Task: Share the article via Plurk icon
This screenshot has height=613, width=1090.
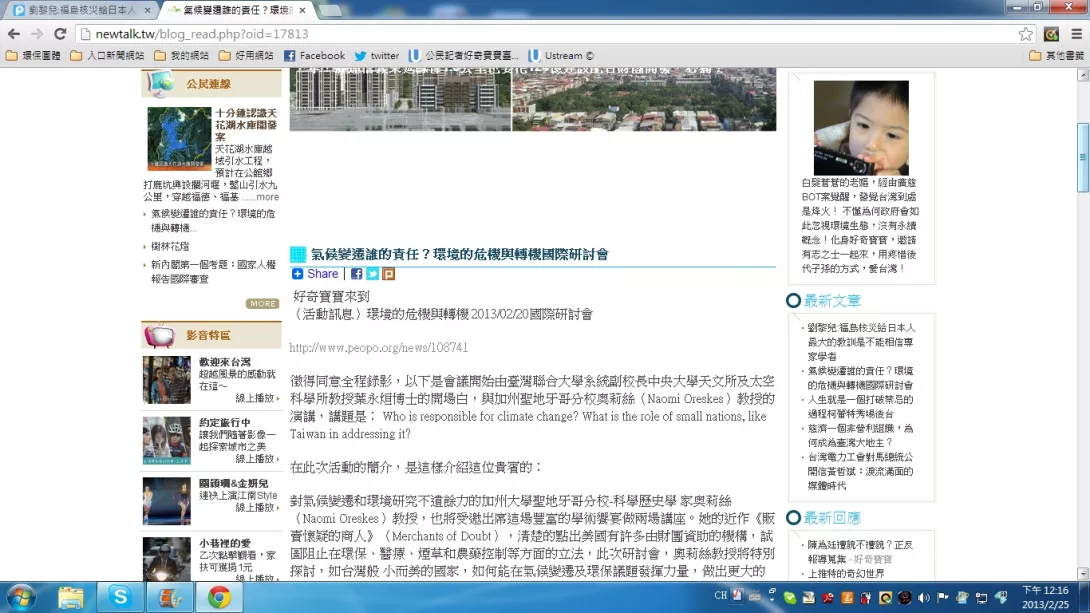Action: tap(389, 274)
